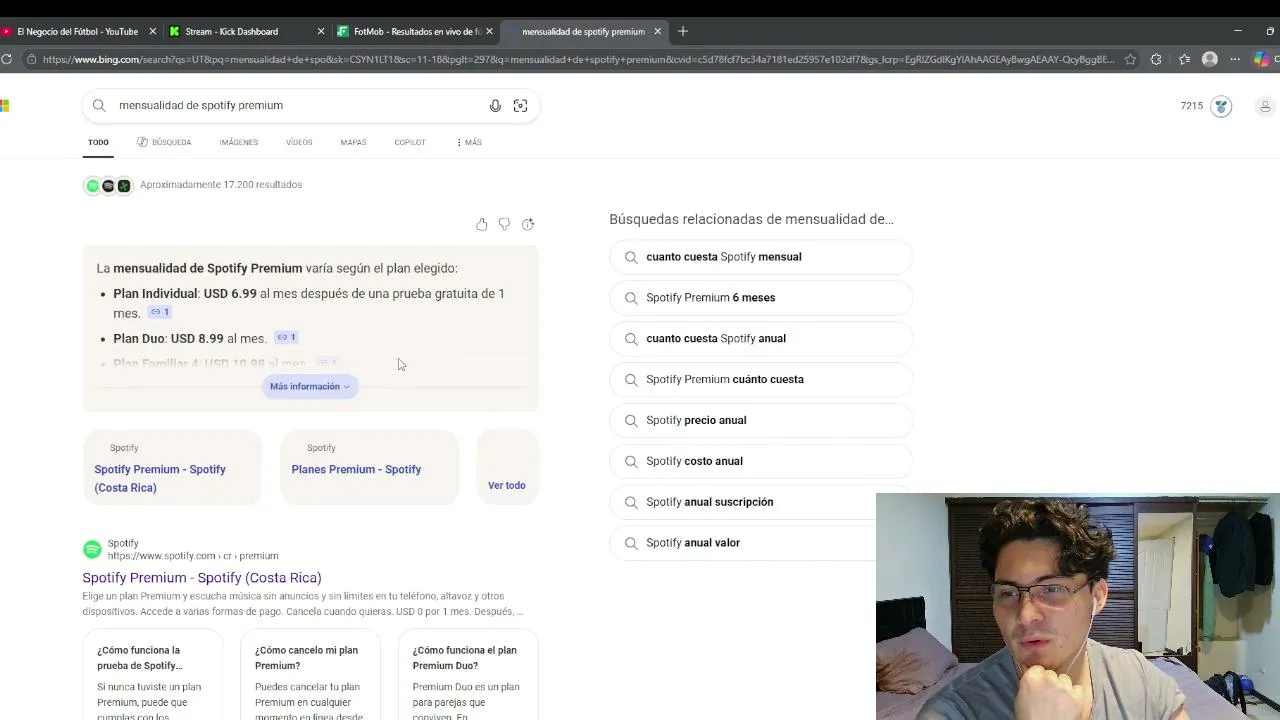Click the browser address bar URL

tap(578, 59)
